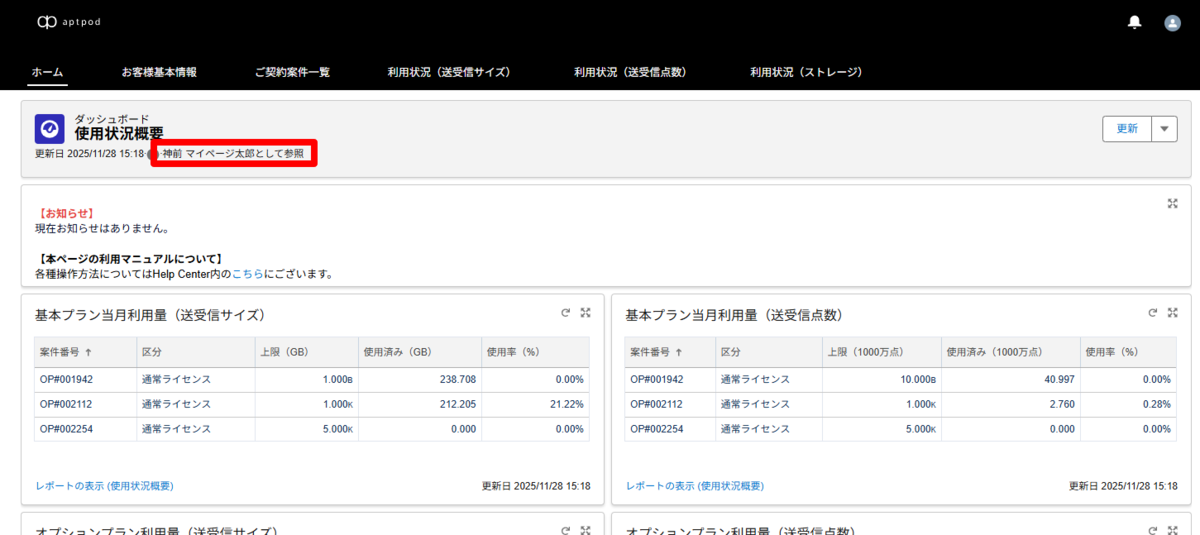Sort by 案件番号 in 送受信サイズ table
The height and width of the screenshot is (535, 1200).
click(85, 352)
